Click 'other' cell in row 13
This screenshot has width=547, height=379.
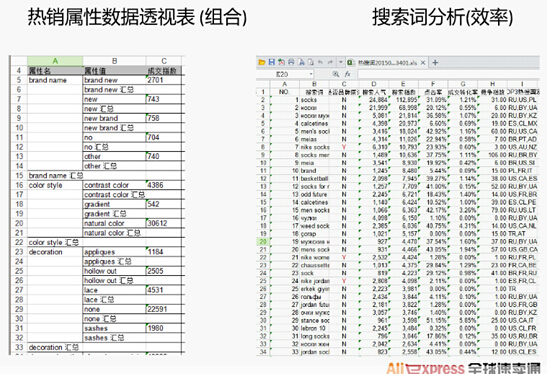[114, 156]
